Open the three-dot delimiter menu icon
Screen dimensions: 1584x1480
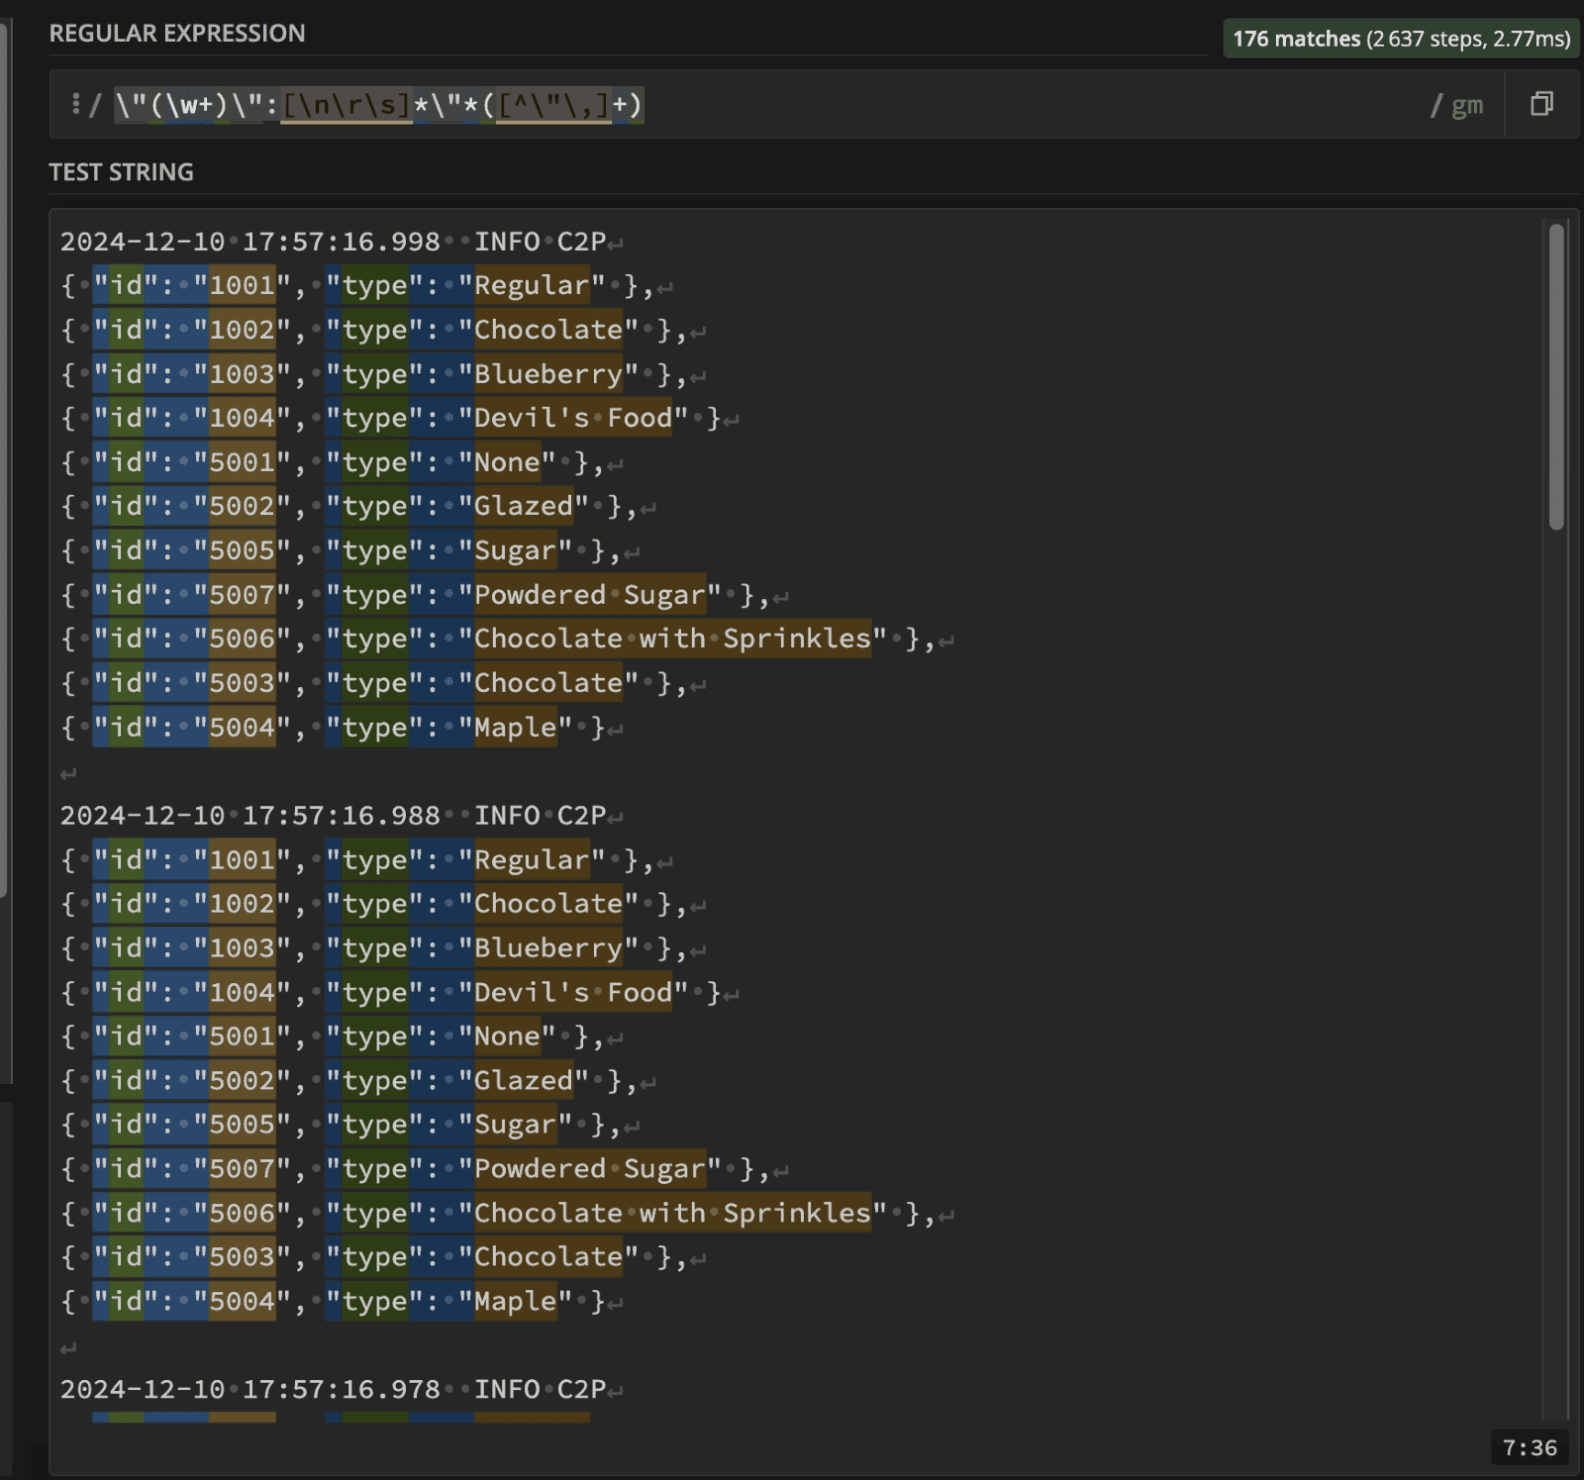[75, 104]
